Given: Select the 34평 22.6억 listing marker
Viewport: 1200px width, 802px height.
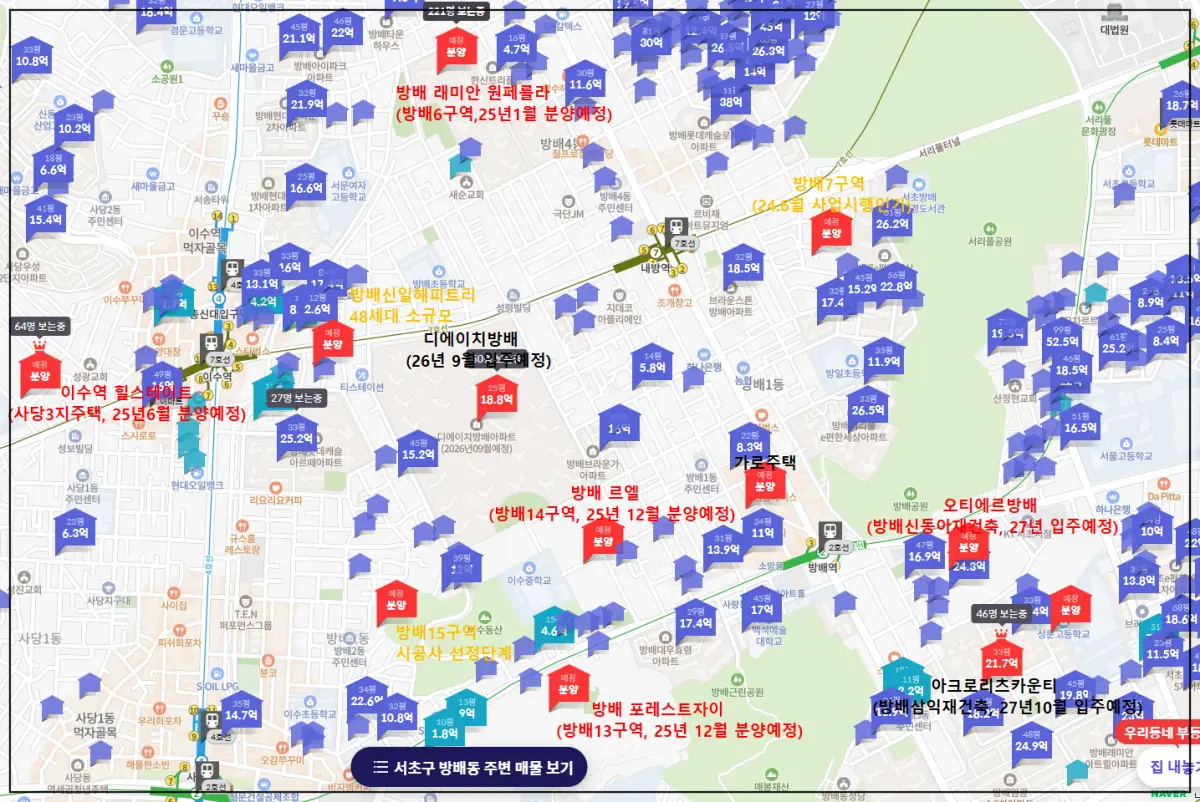Looking at the screenshot, I should [x=367, y=701].
